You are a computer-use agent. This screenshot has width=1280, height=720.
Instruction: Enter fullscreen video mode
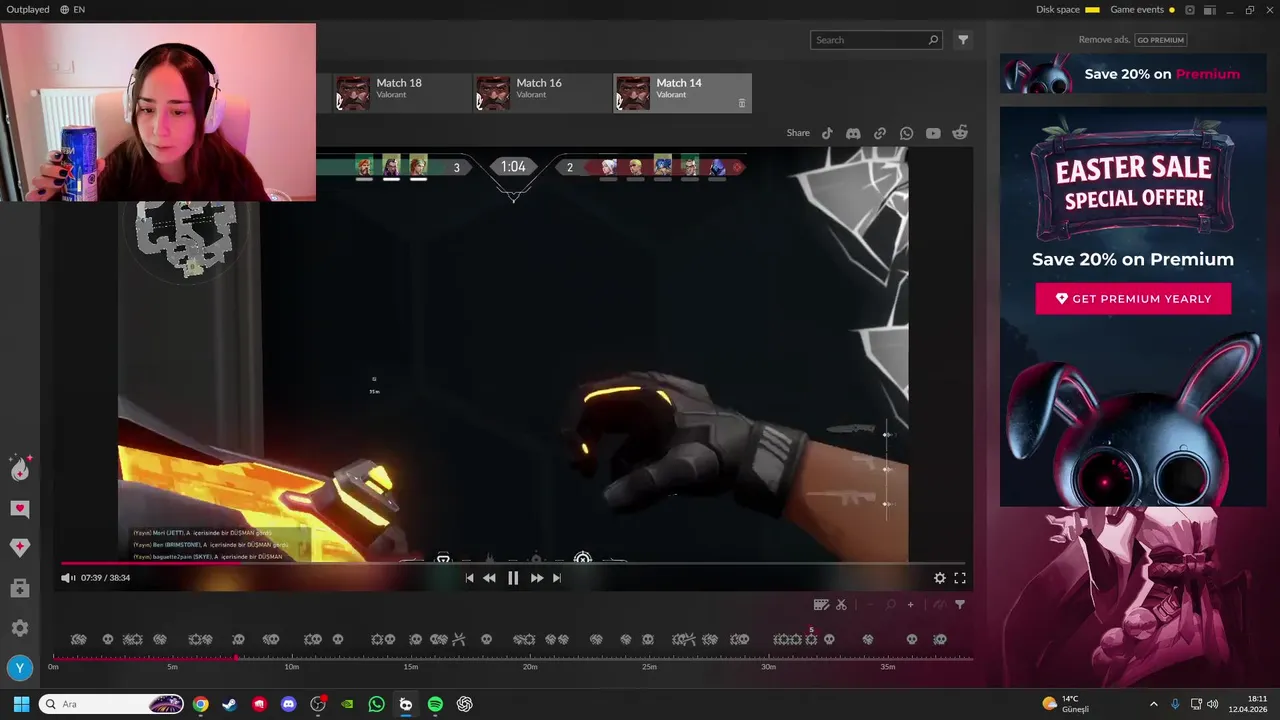tap(960, 578)
